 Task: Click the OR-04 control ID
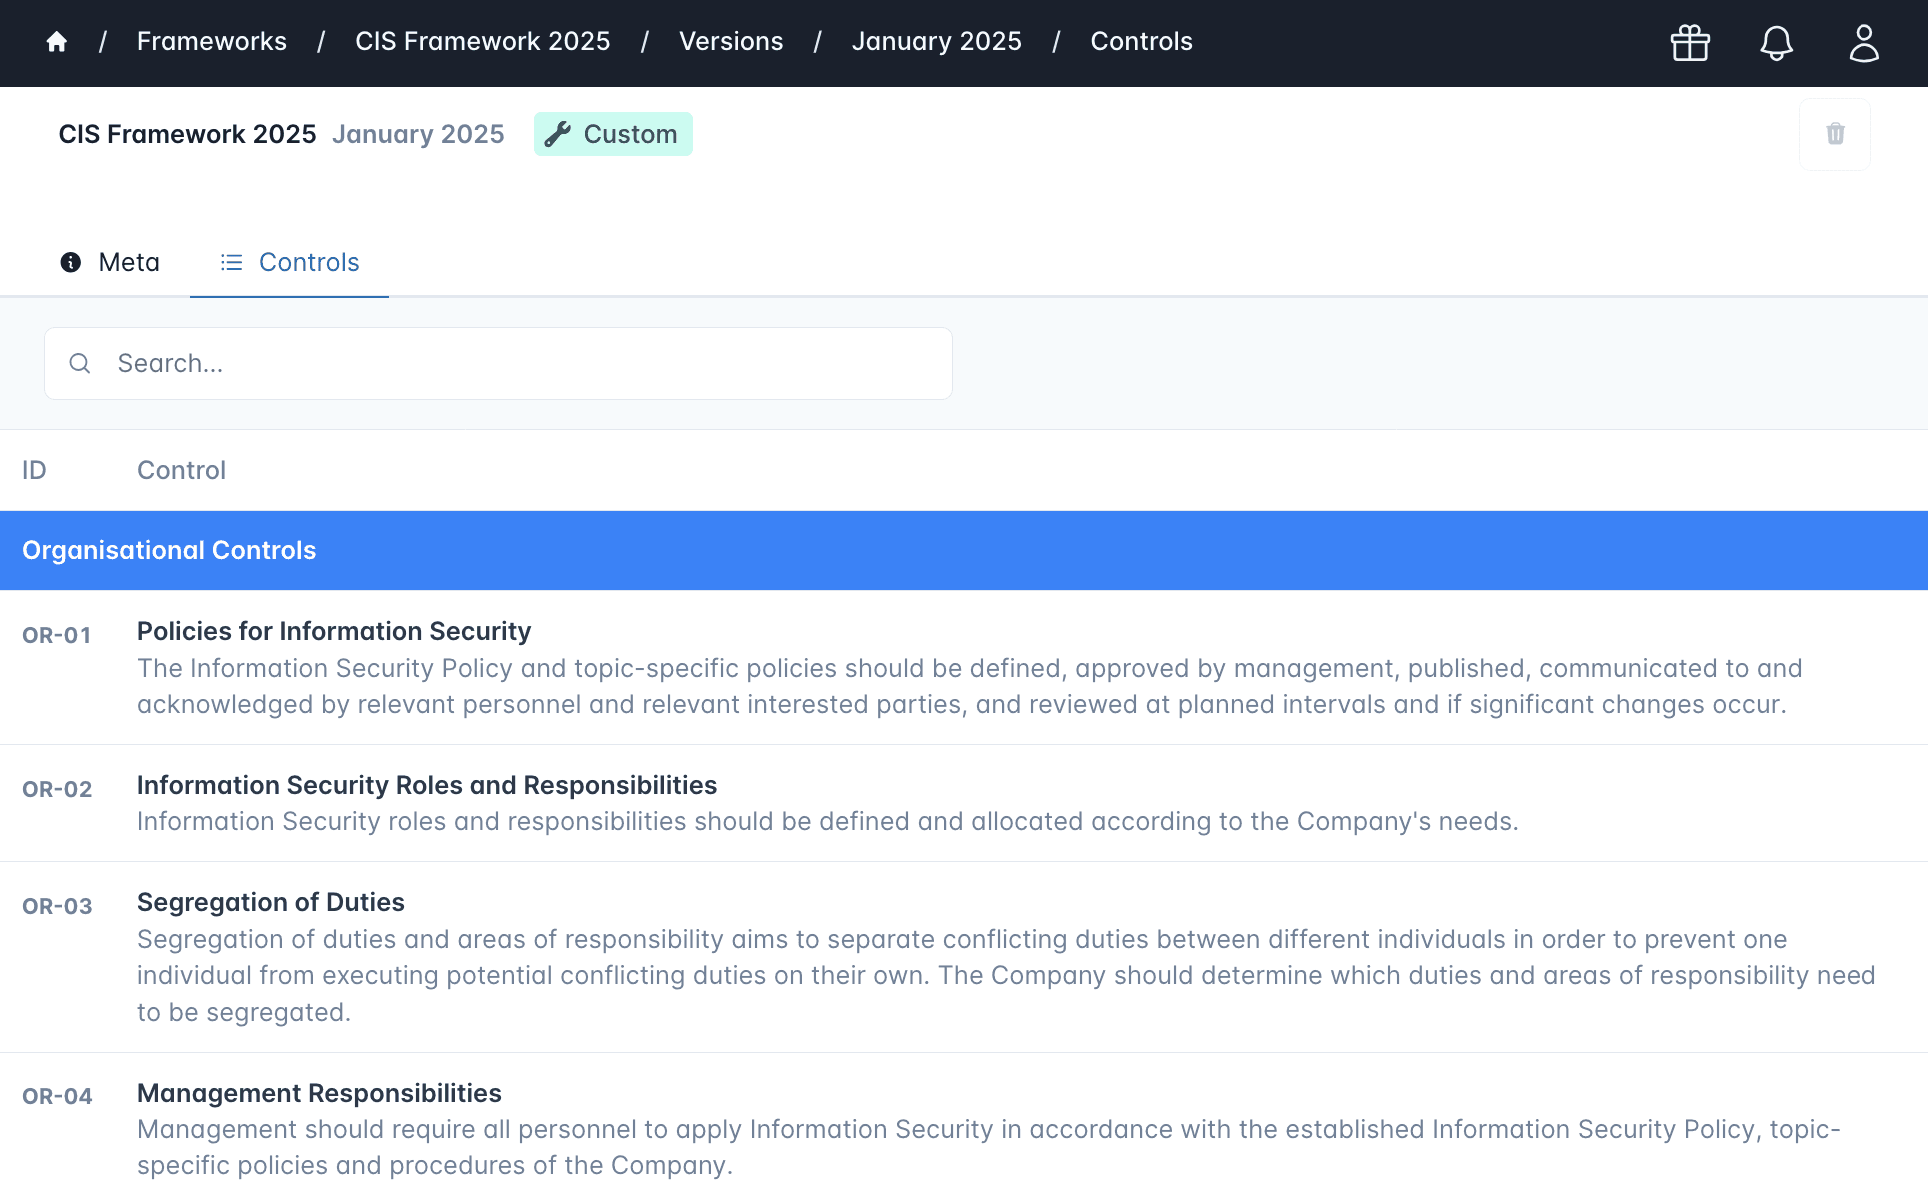tap(57, 1096)
